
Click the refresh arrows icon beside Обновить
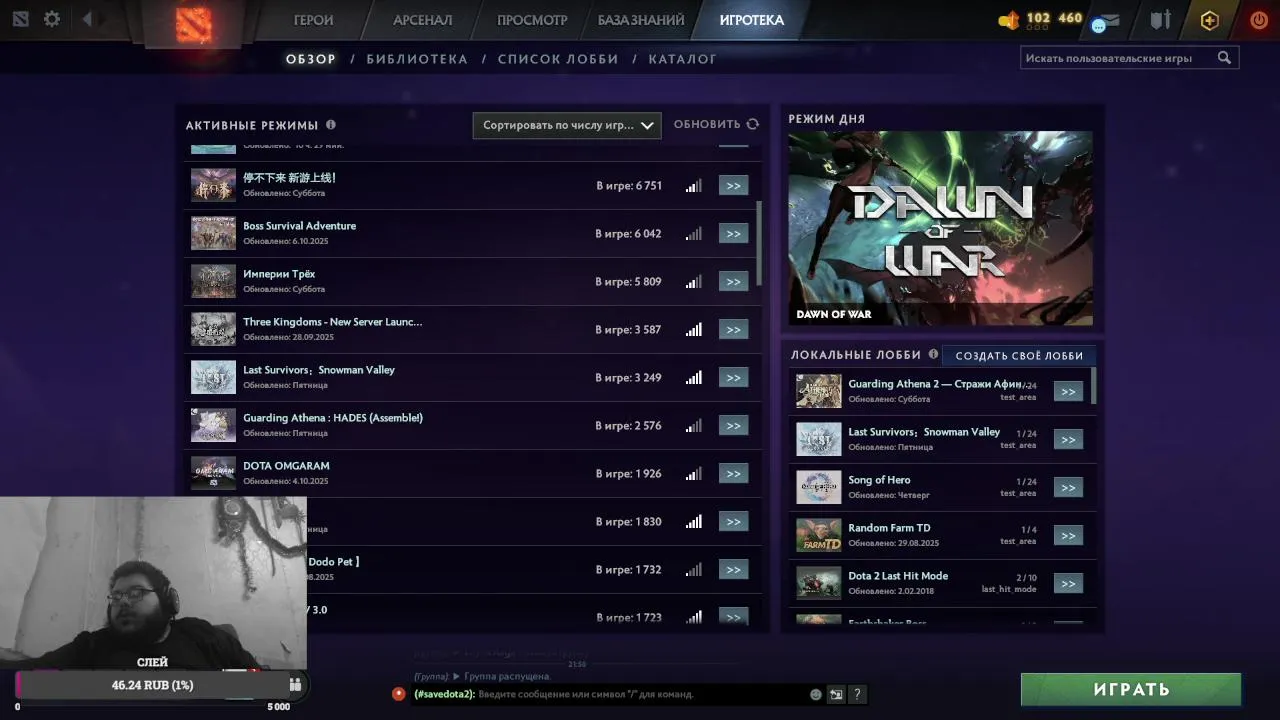[x=753, y=124]
